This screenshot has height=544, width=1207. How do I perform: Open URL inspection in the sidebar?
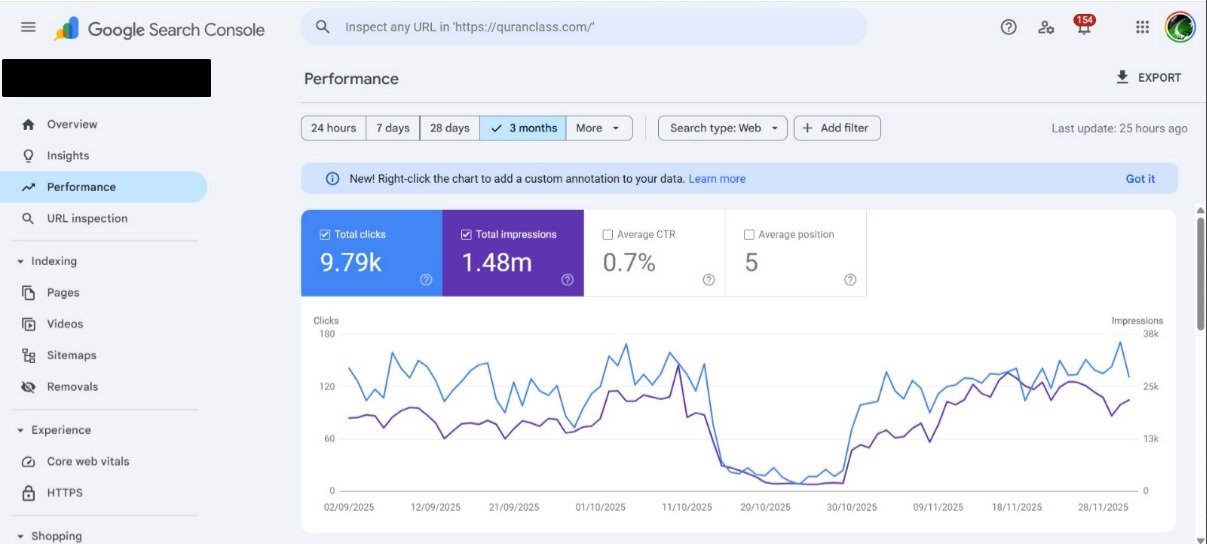click(87, 218)
